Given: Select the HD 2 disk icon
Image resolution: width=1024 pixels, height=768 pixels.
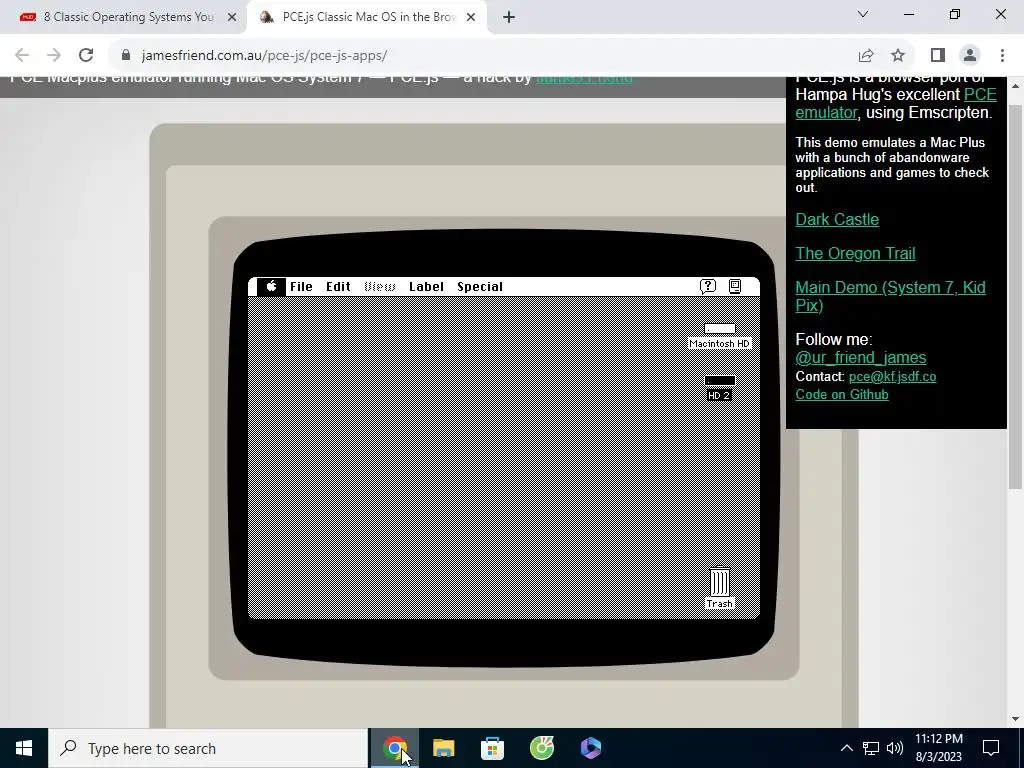Looking at the screenshot, I should pyautogui.click(x=720, y=381).
